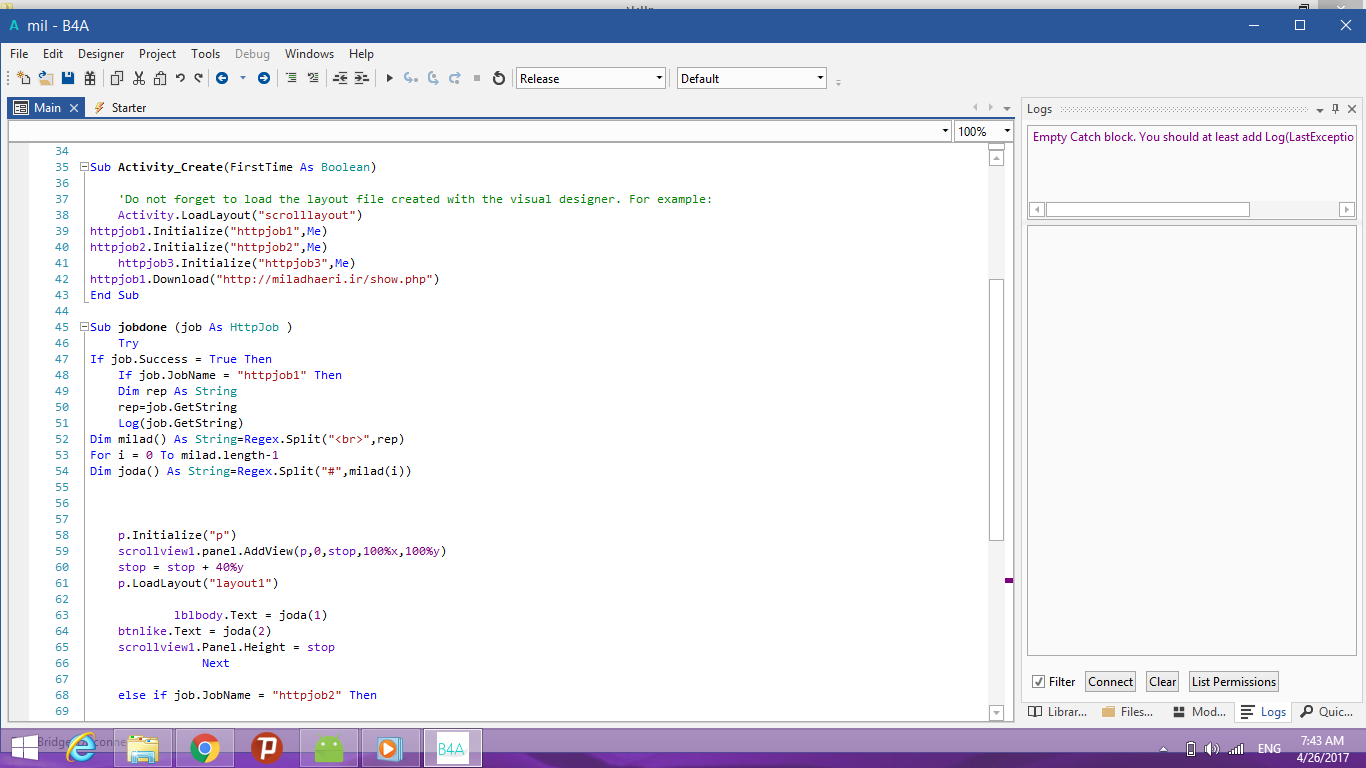Image resolution: width=1366 pixels, height=768 pixels.
Task: Collapse the Activity_Create sub via its minus box
Action: coord(84,166)
